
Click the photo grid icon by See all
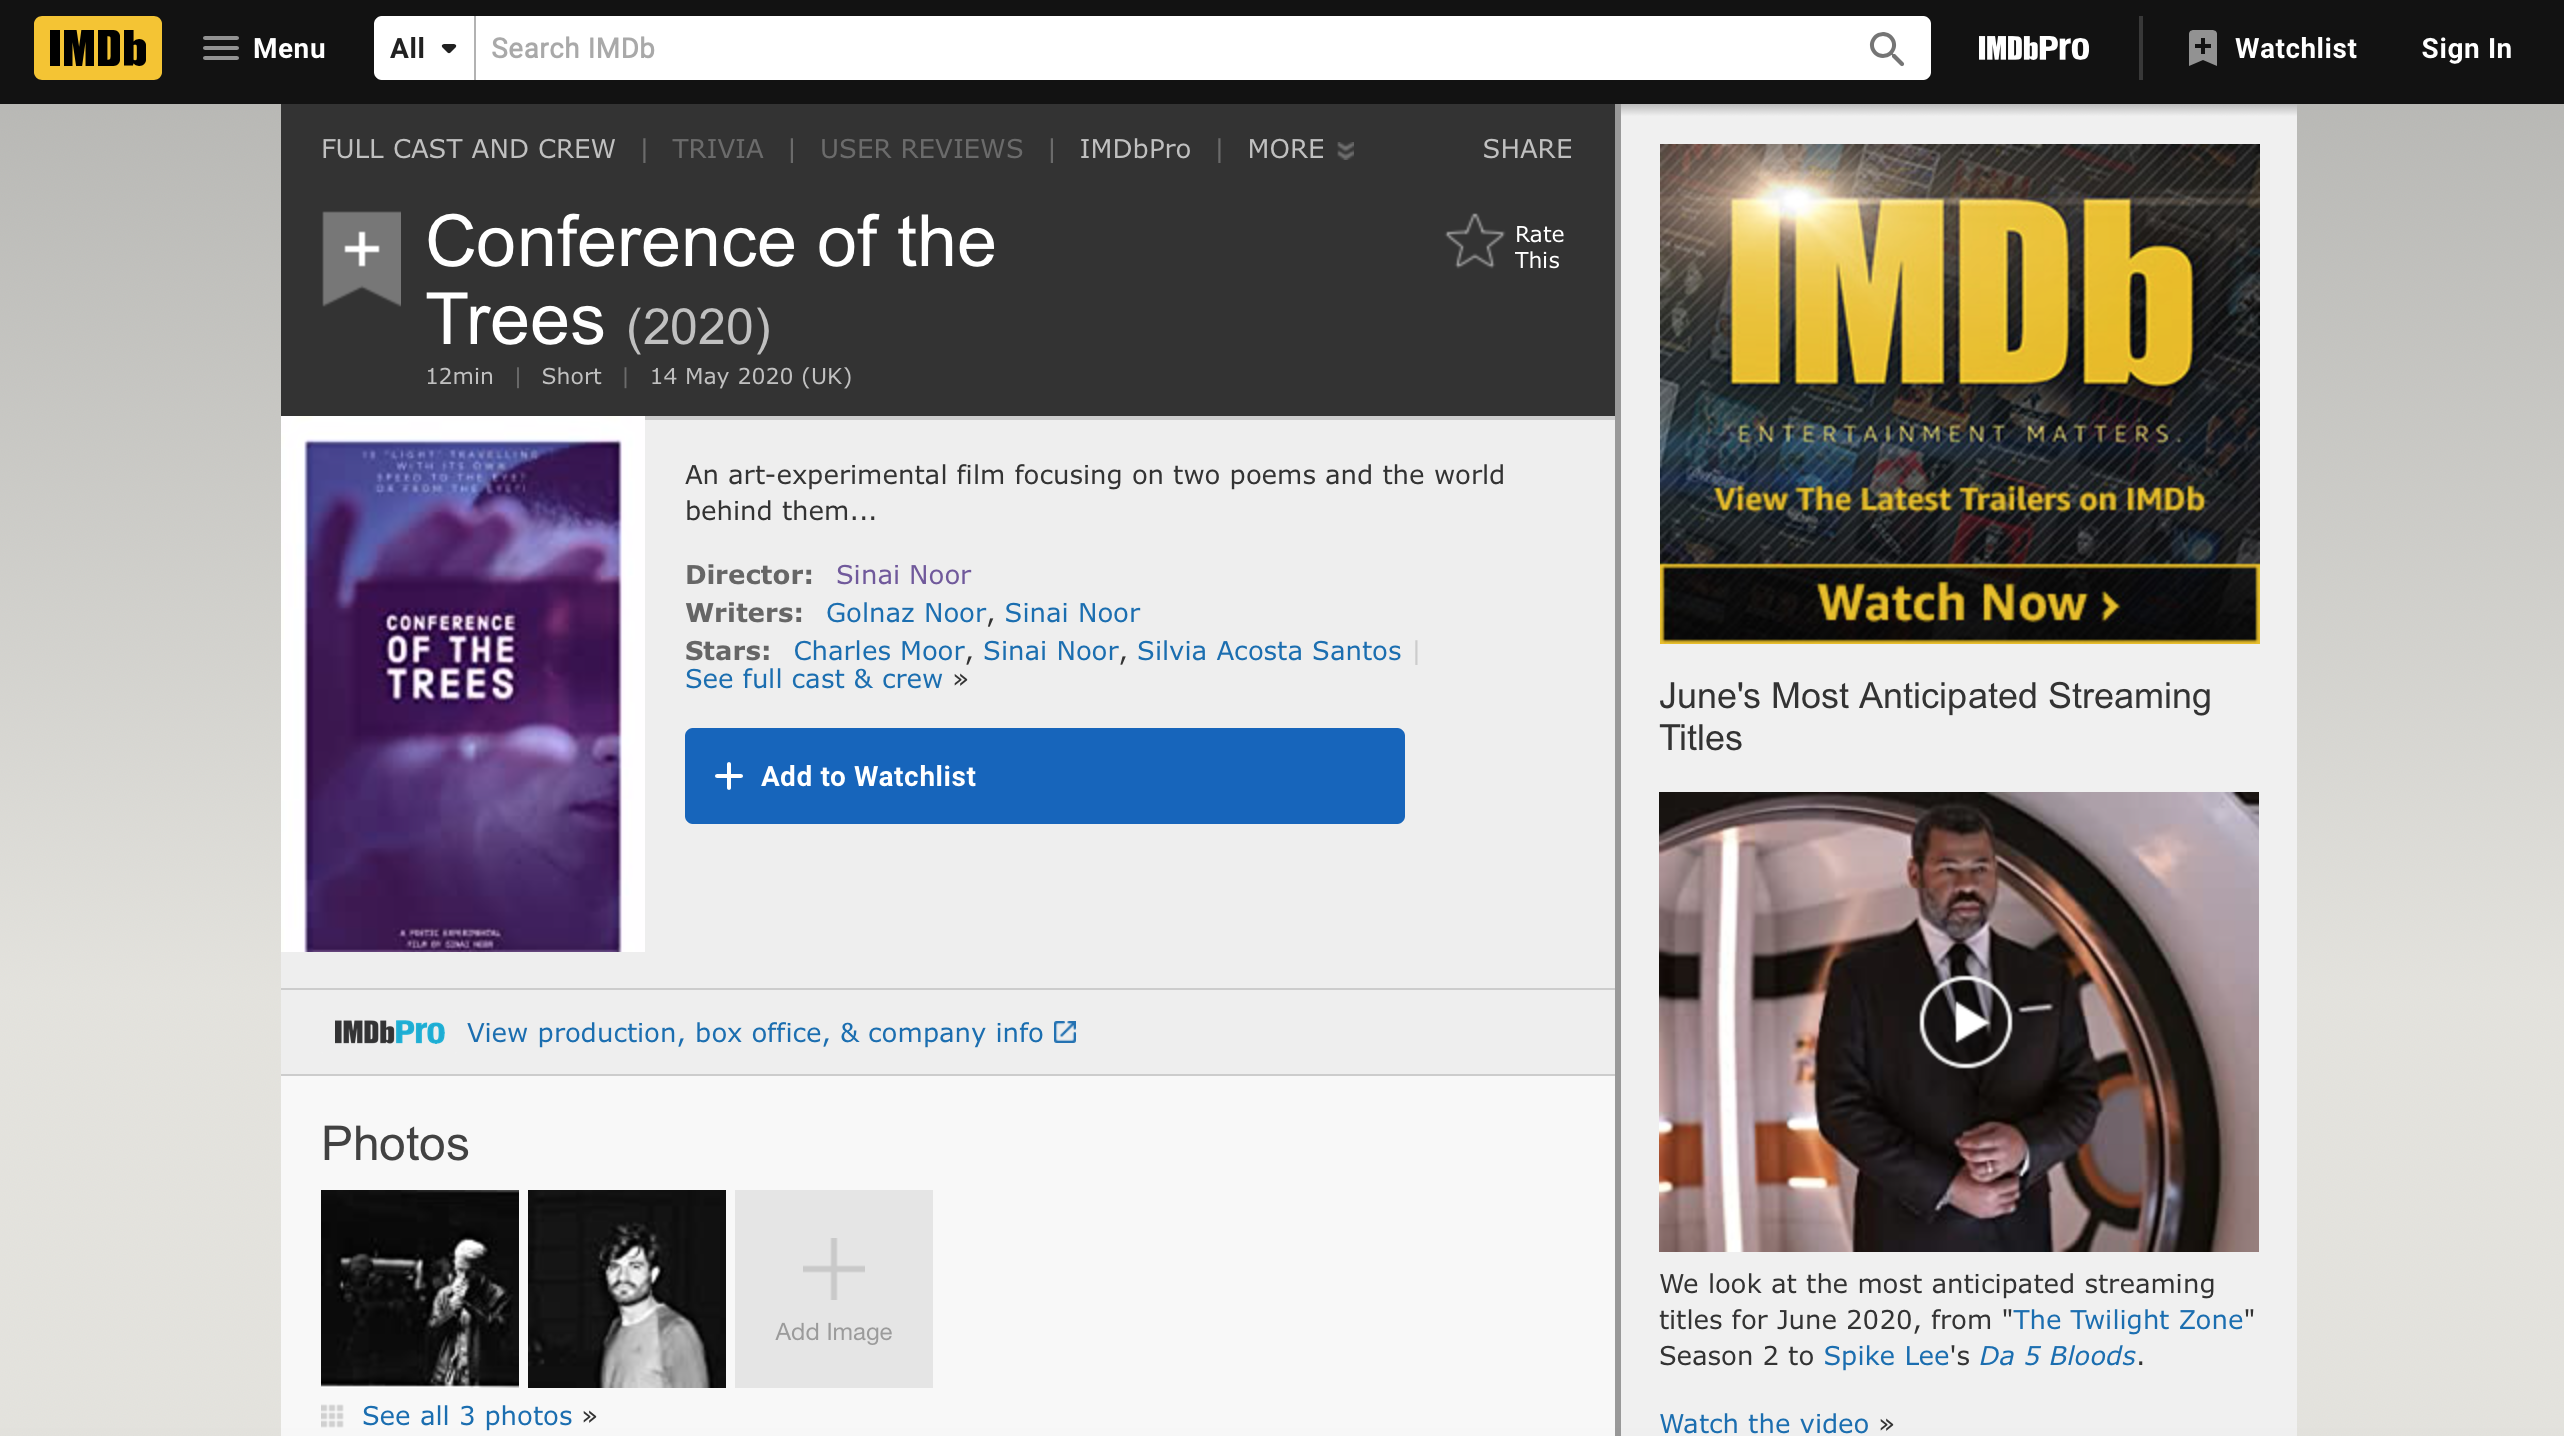coord(332,1416)
